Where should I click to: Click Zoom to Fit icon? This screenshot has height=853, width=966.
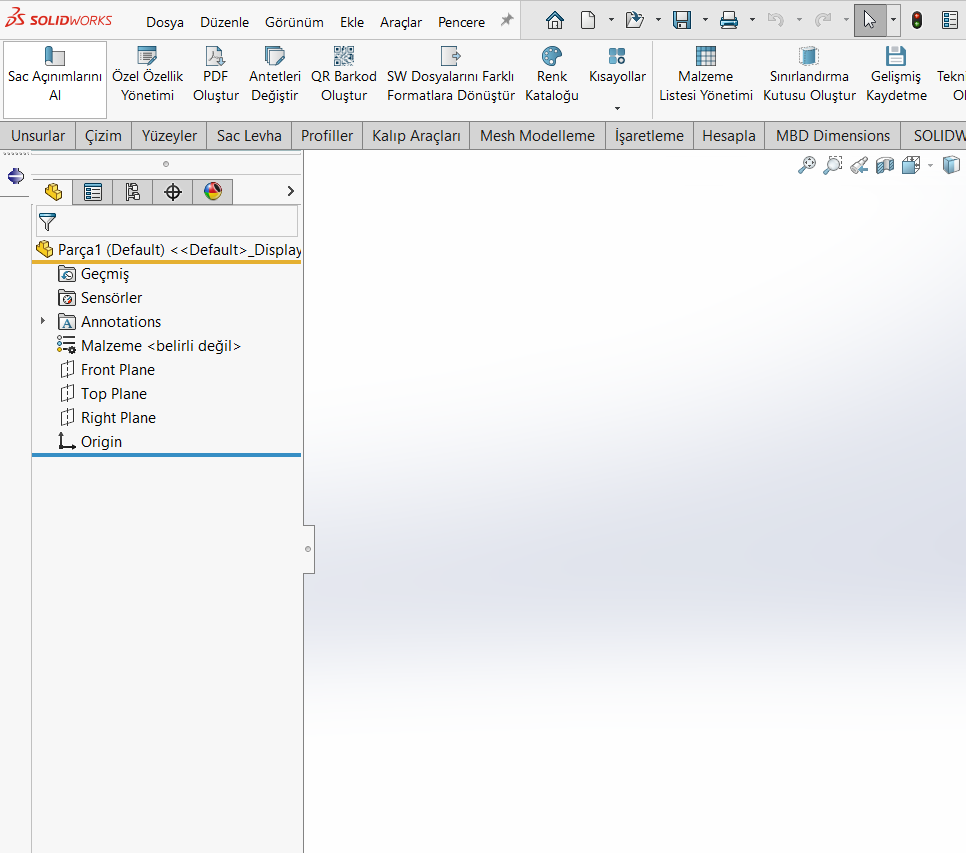click(806, 165)
